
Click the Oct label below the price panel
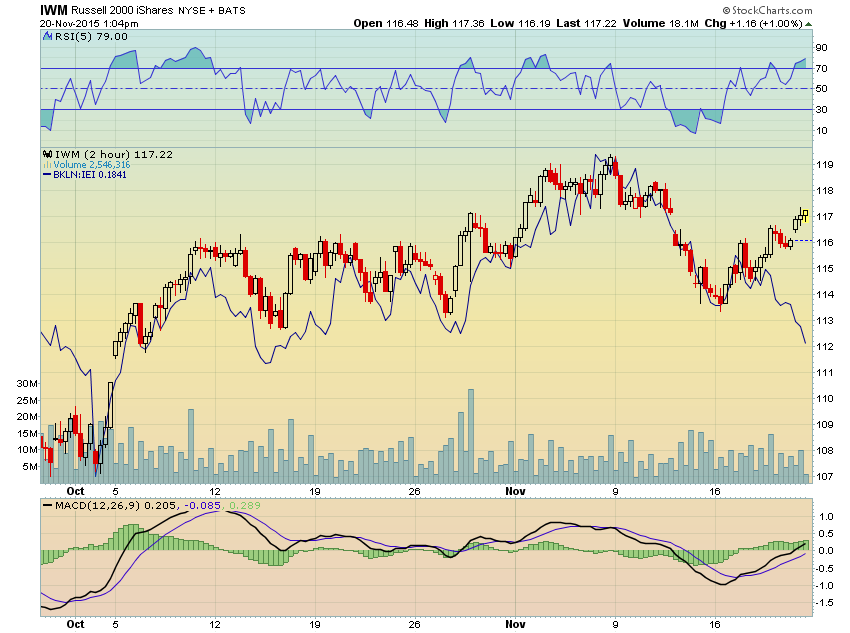74,491
